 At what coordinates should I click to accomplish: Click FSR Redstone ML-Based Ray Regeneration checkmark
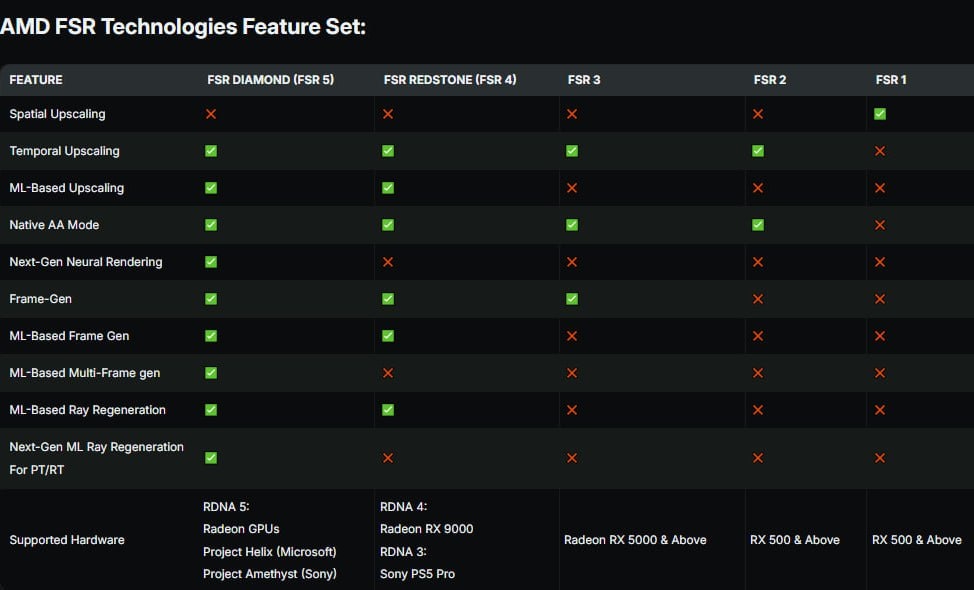388,410
